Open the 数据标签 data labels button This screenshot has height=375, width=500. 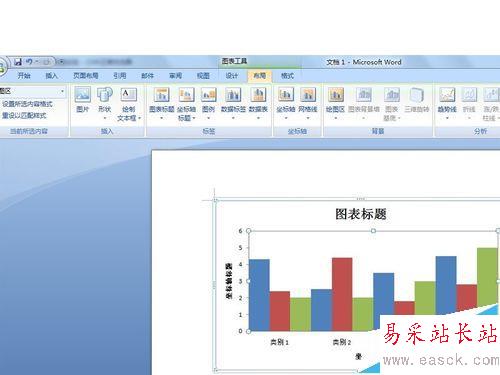pyautogui.click(x=233, y=103)
